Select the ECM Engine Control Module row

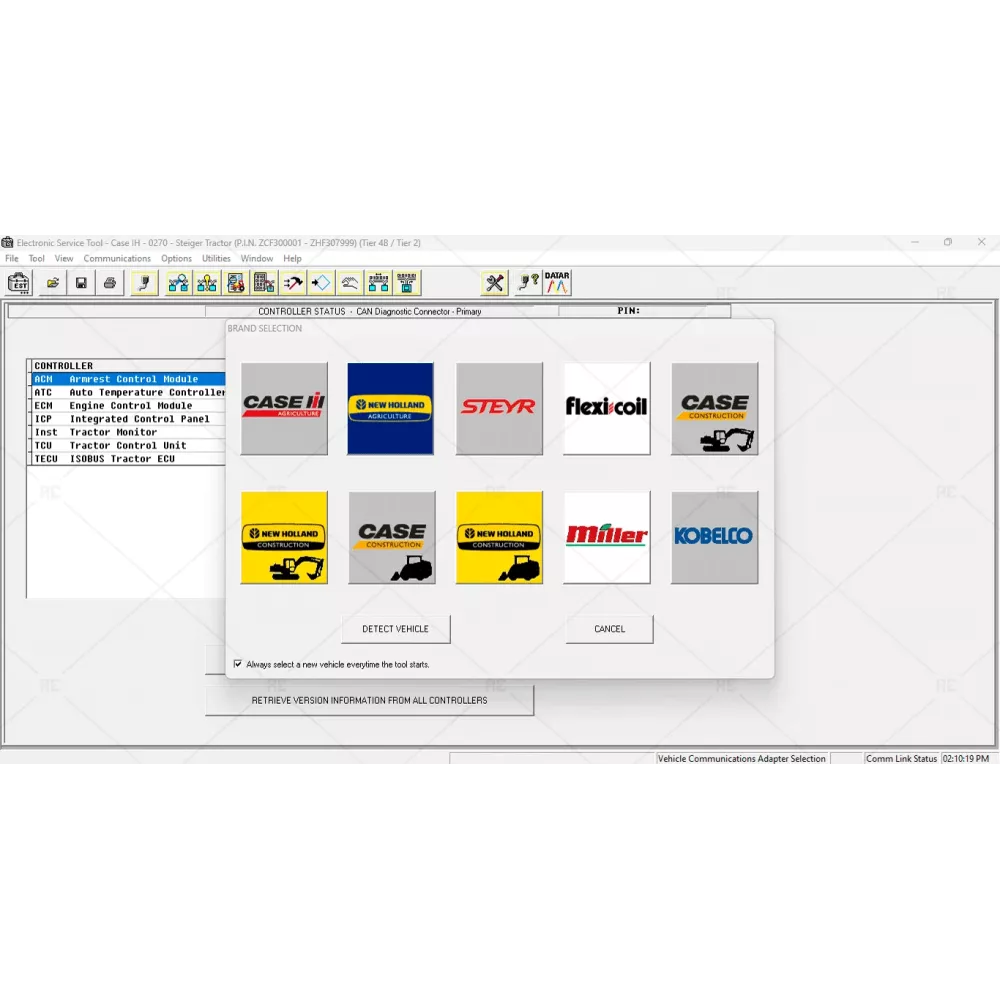[x=130, y=406]
